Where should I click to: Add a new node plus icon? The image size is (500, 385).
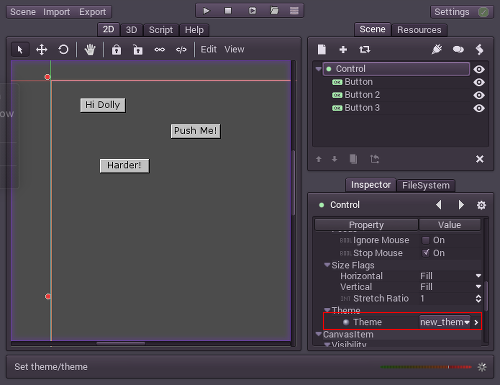tap(343, 50)
